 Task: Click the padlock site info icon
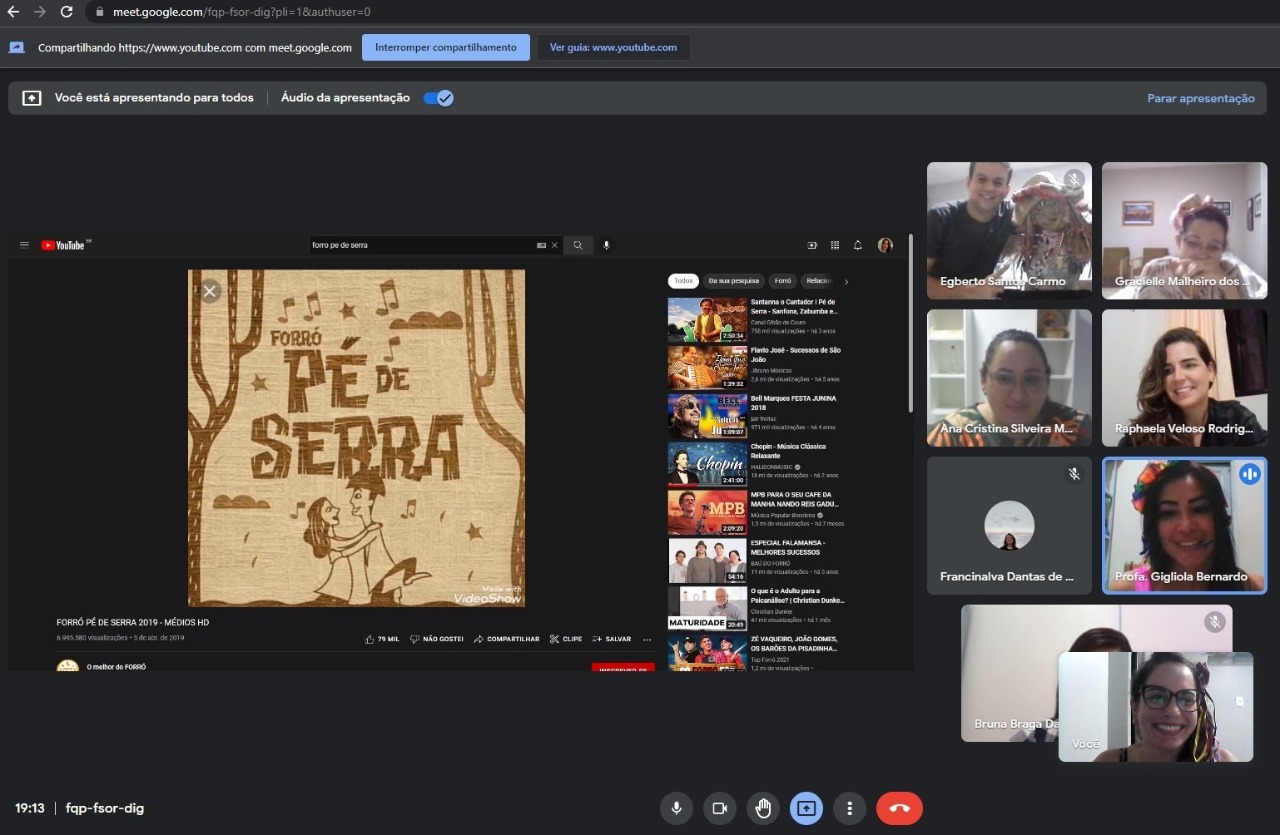click(99, 12)
